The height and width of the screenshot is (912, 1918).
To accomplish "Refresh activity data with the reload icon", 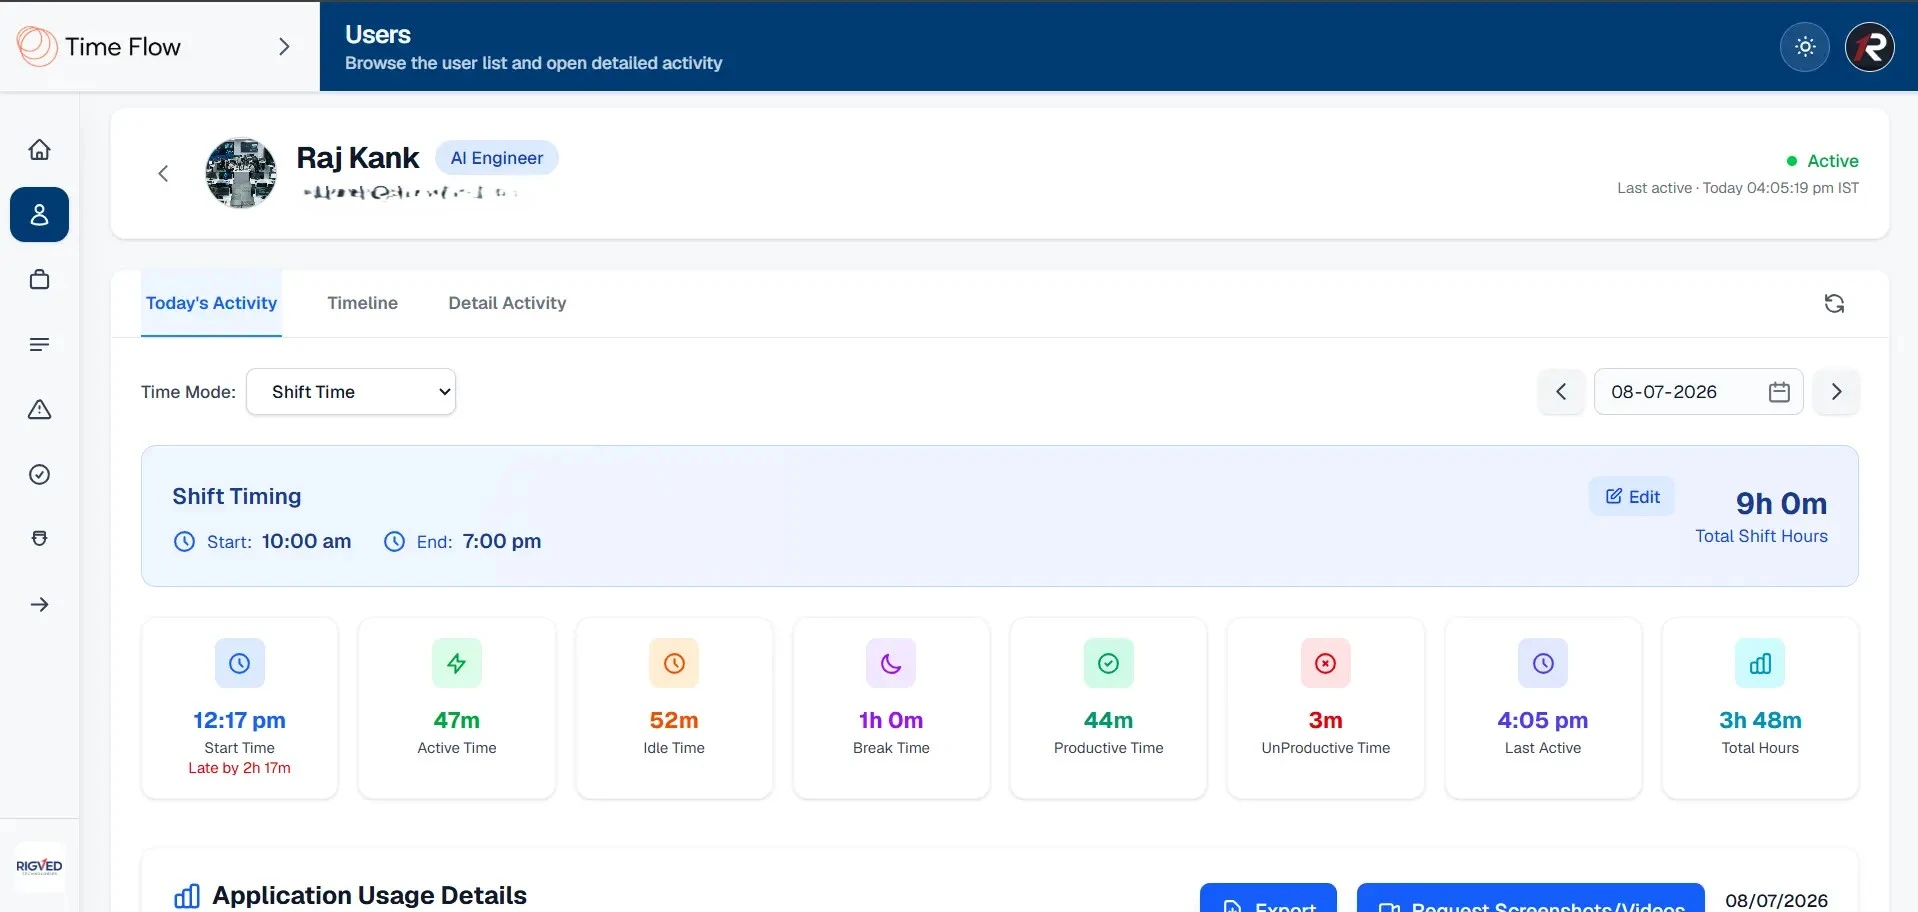I will pos(1834,304).
